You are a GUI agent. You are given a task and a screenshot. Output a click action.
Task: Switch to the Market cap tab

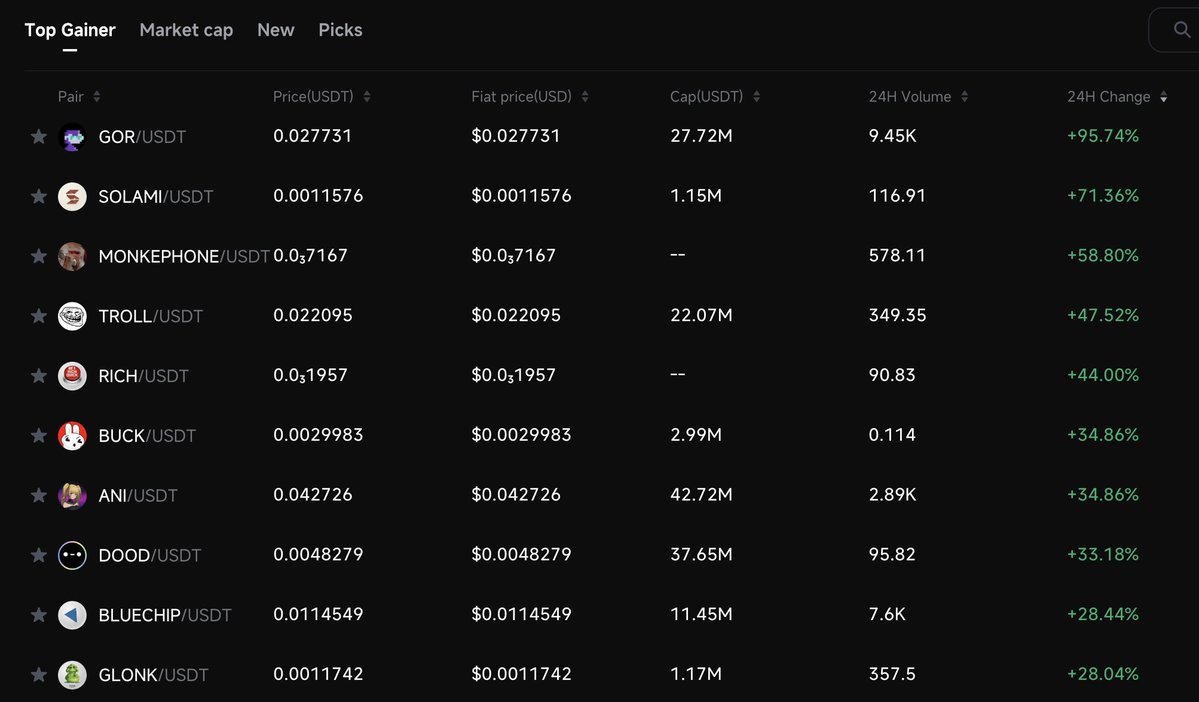[x=186, y=30]
